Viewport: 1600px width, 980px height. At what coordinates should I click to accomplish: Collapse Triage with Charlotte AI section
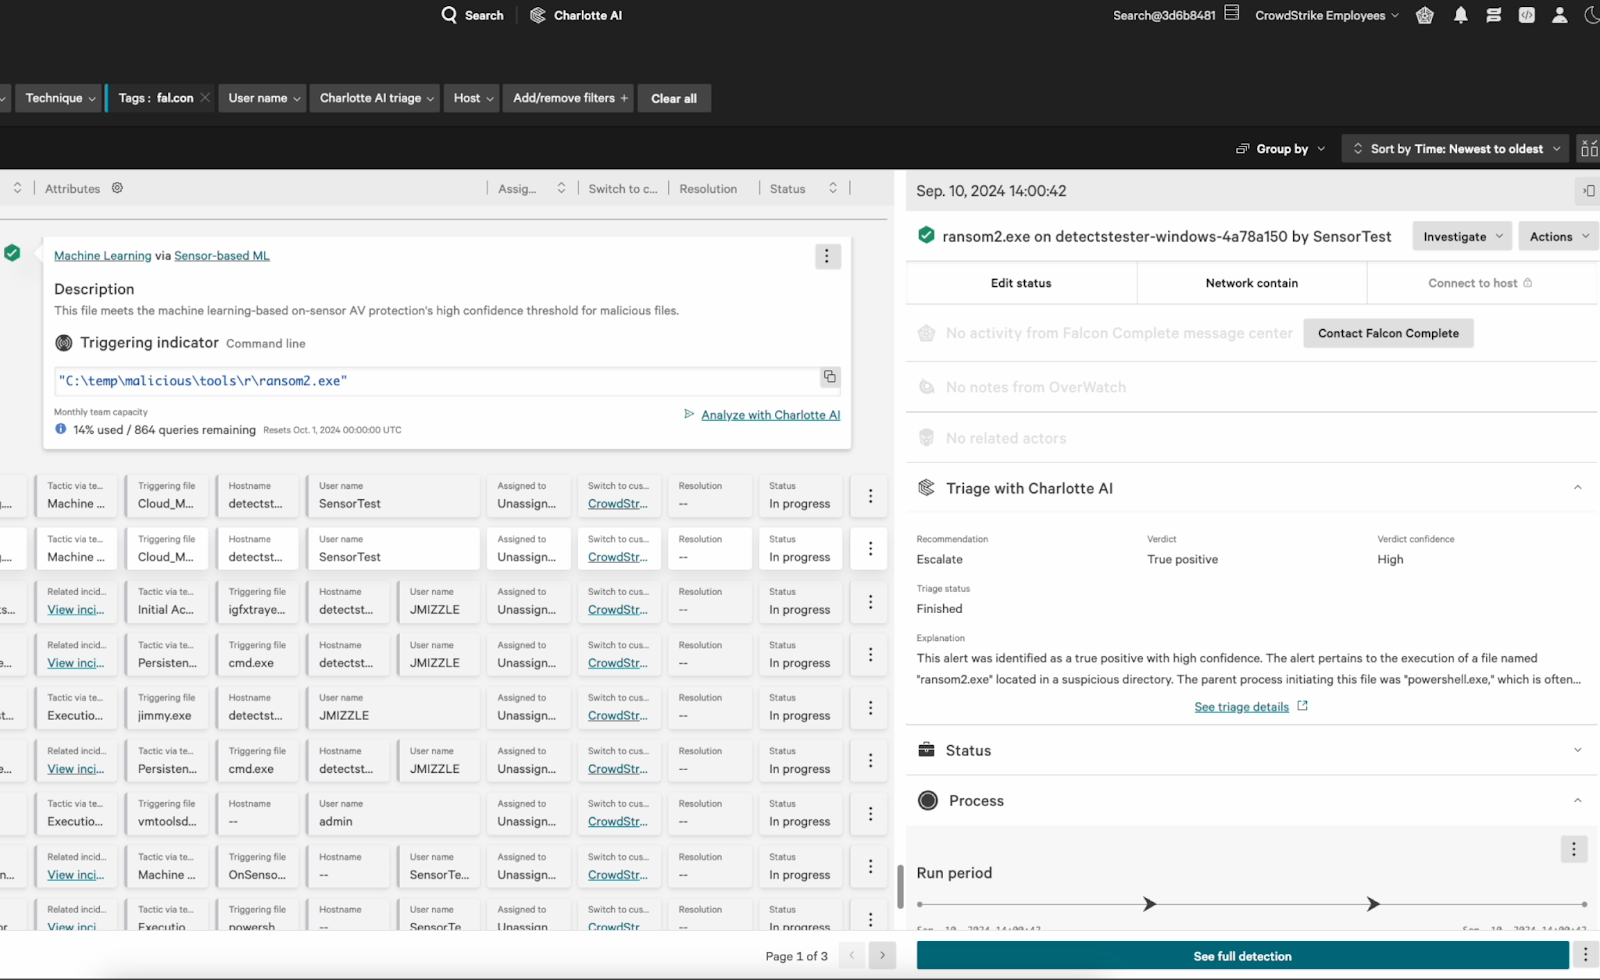tap(1577, 488)
